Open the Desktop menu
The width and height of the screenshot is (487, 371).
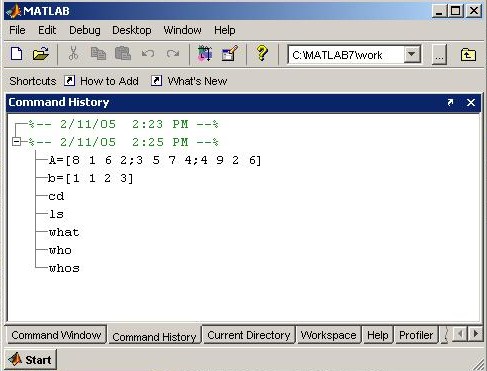pos(132,30)
